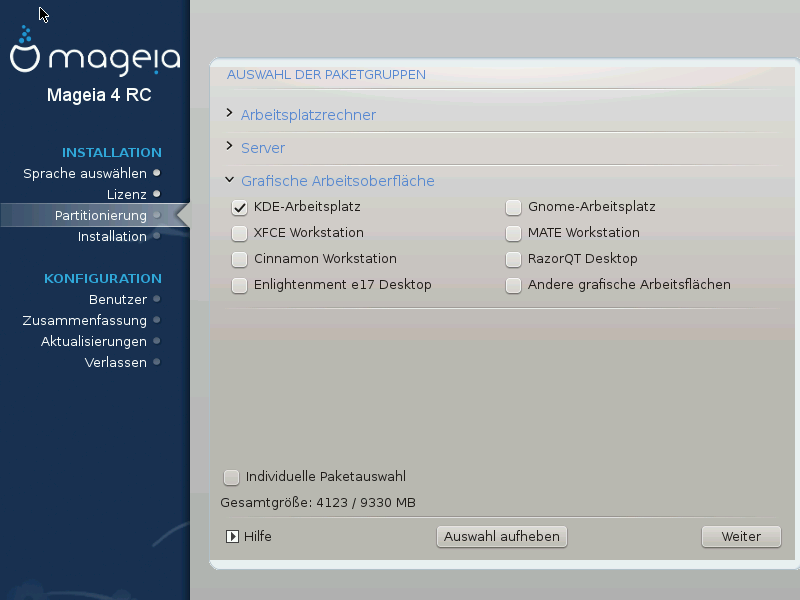Check Cinnamon Workstation option
800x600 pixels.
239,259
